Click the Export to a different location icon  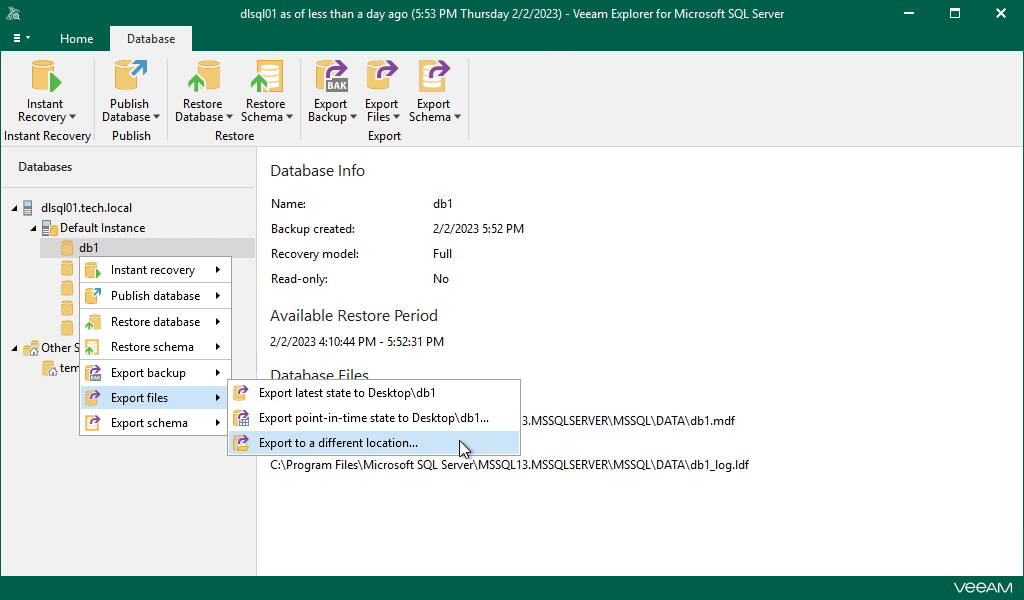coord(241,443)
